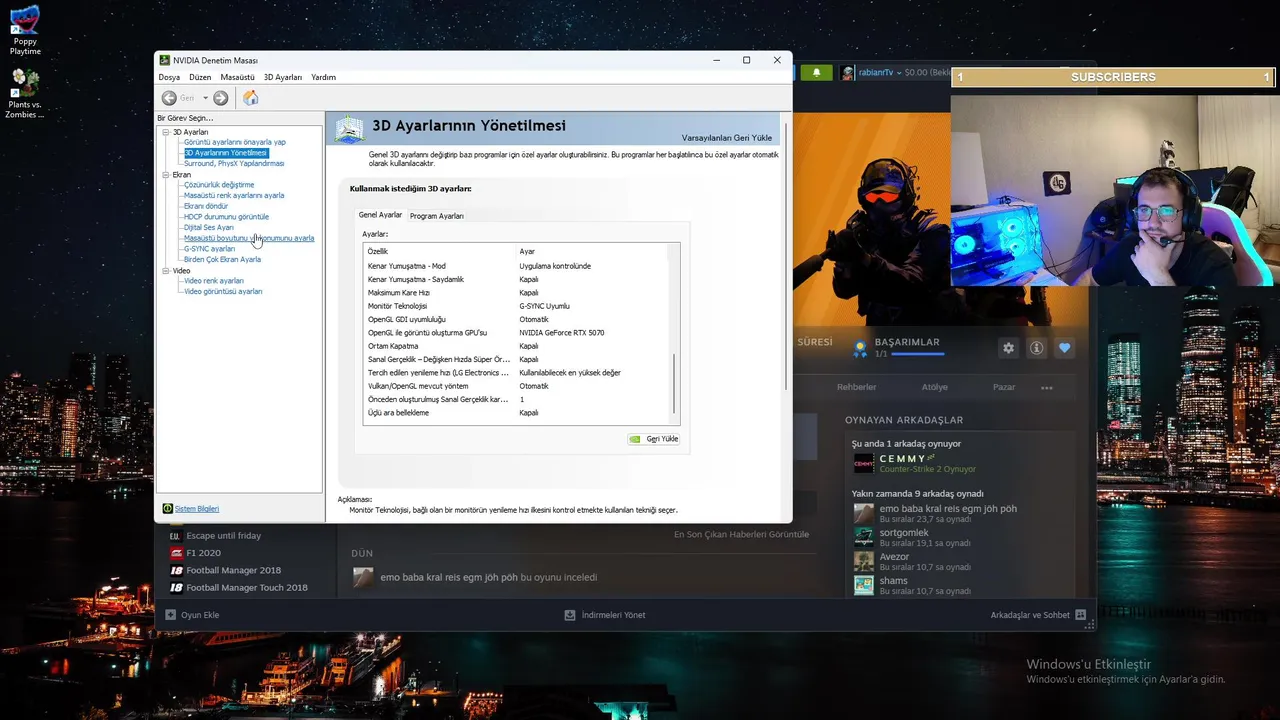1280x720 pixels.
Task: Select Escape until friday in the library
Action: point(223,536)
